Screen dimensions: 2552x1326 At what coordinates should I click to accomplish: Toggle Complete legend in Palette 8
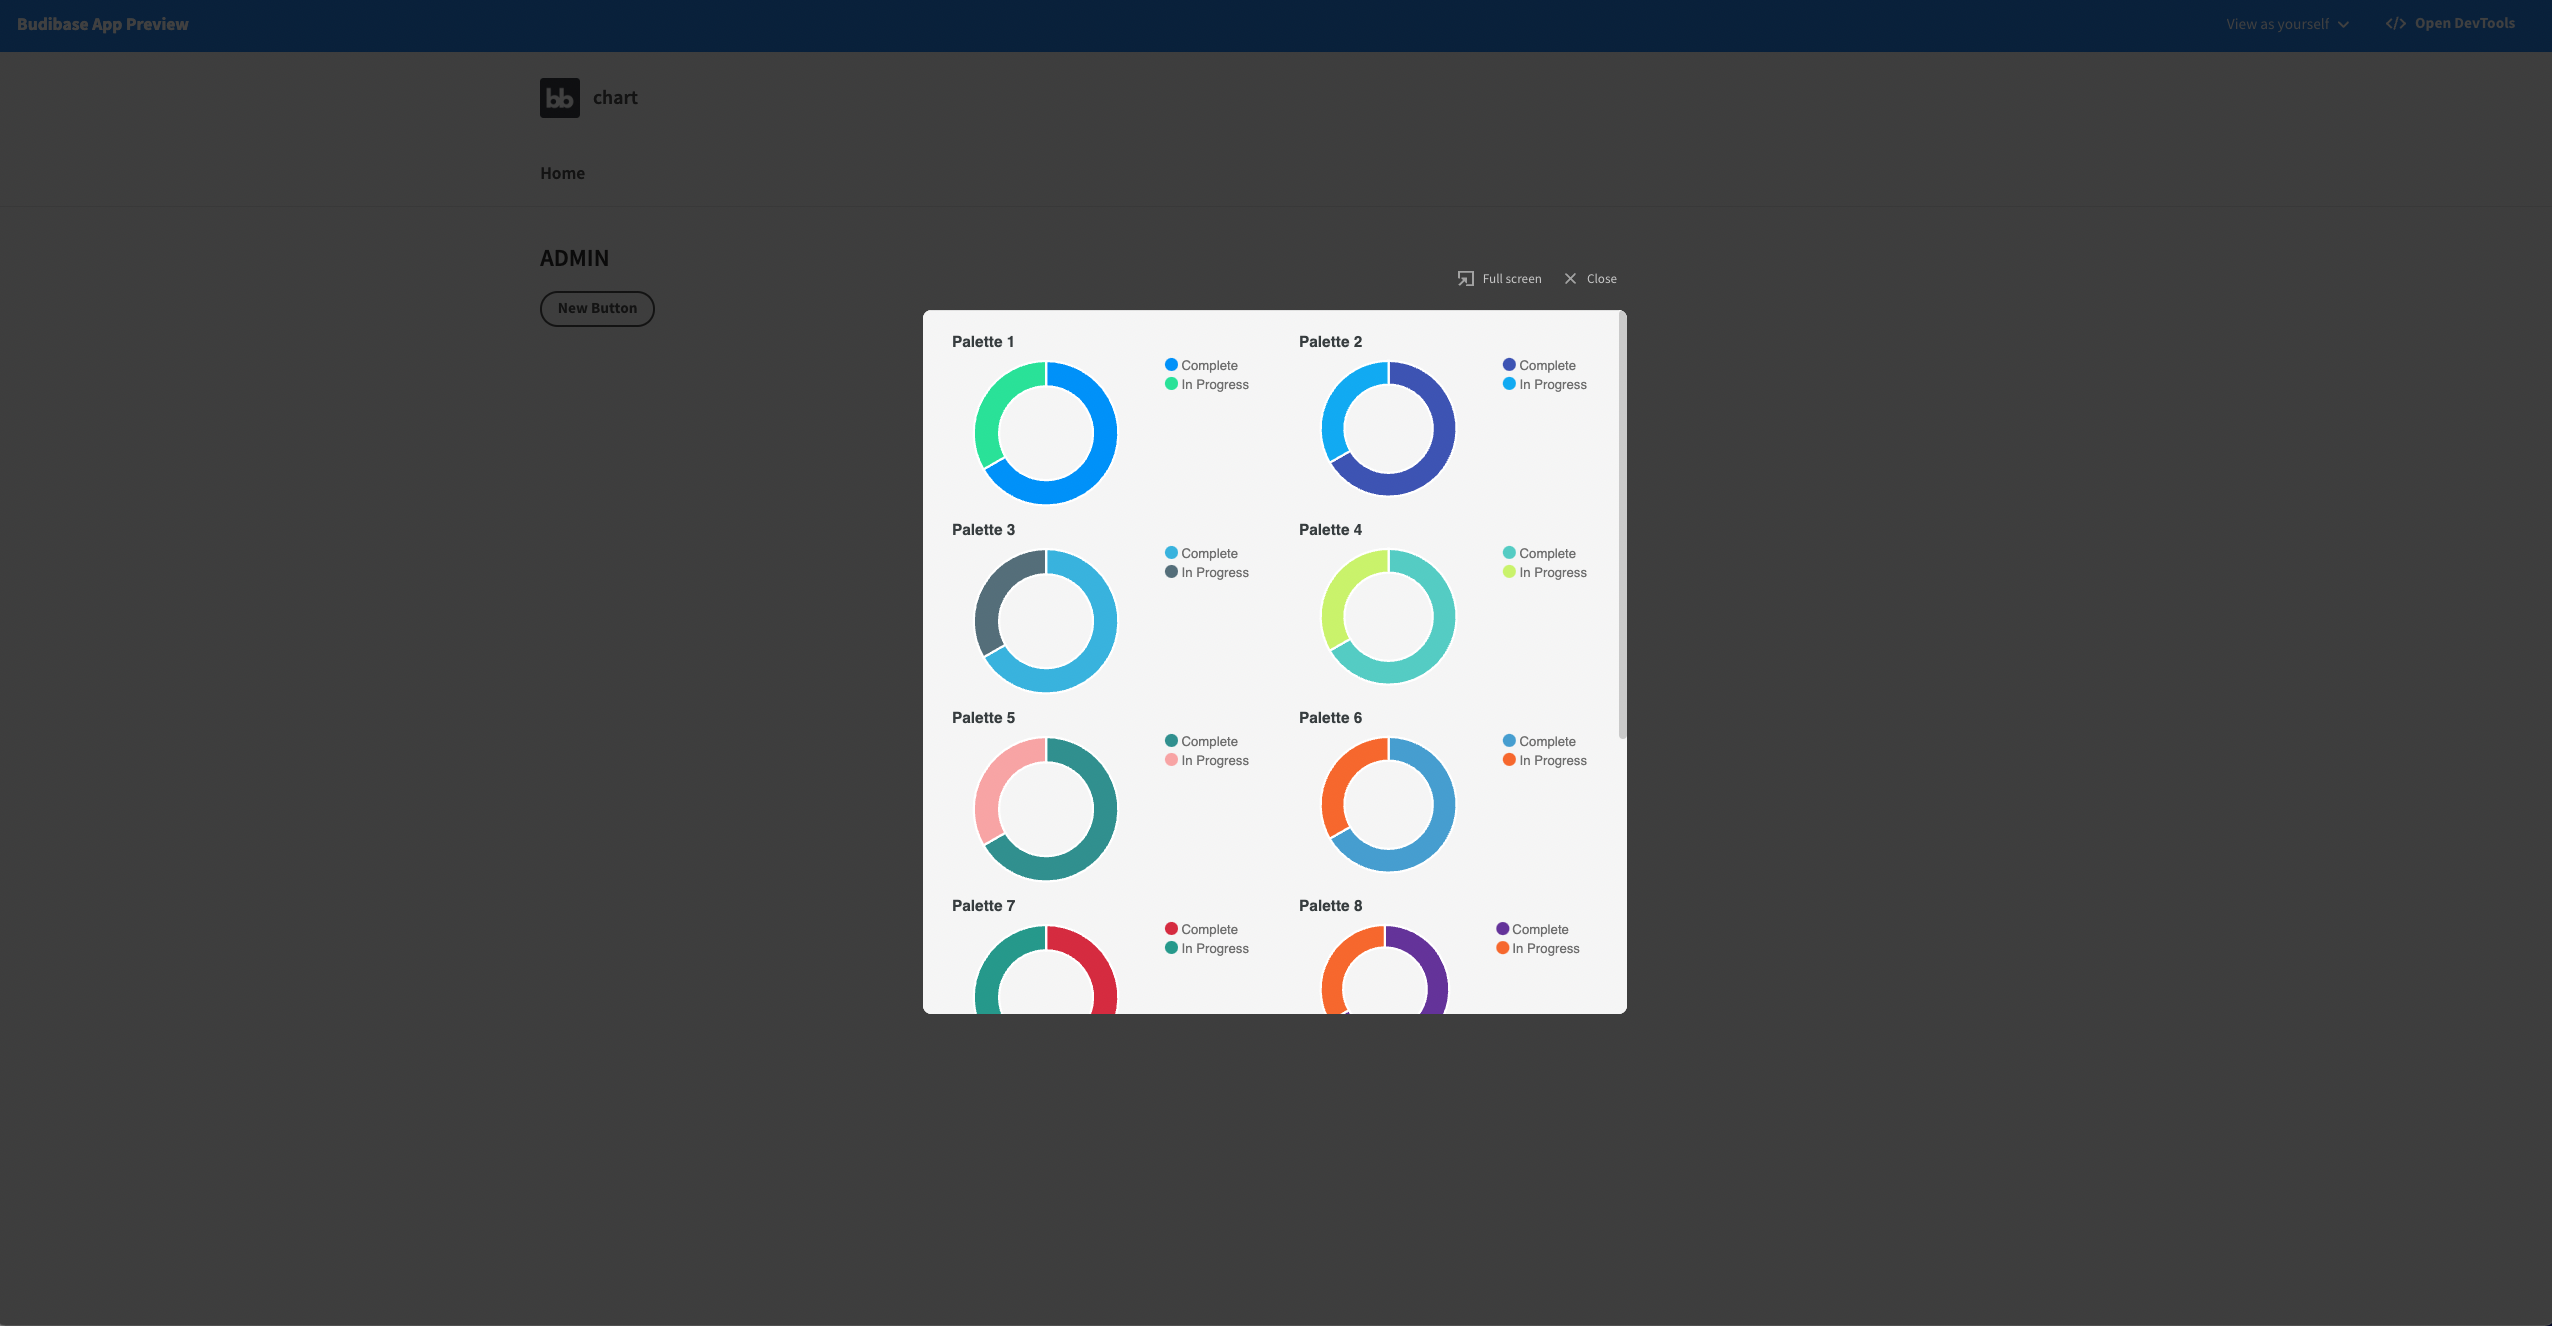(1532, 929)
